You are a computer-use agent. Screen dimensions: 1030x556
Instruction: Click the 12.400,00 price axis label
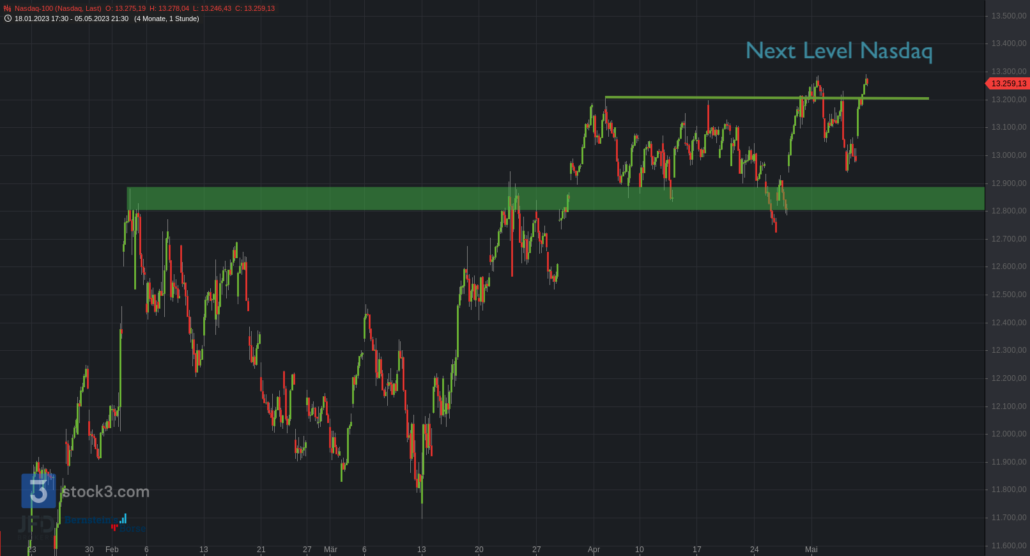(1009, 322)
